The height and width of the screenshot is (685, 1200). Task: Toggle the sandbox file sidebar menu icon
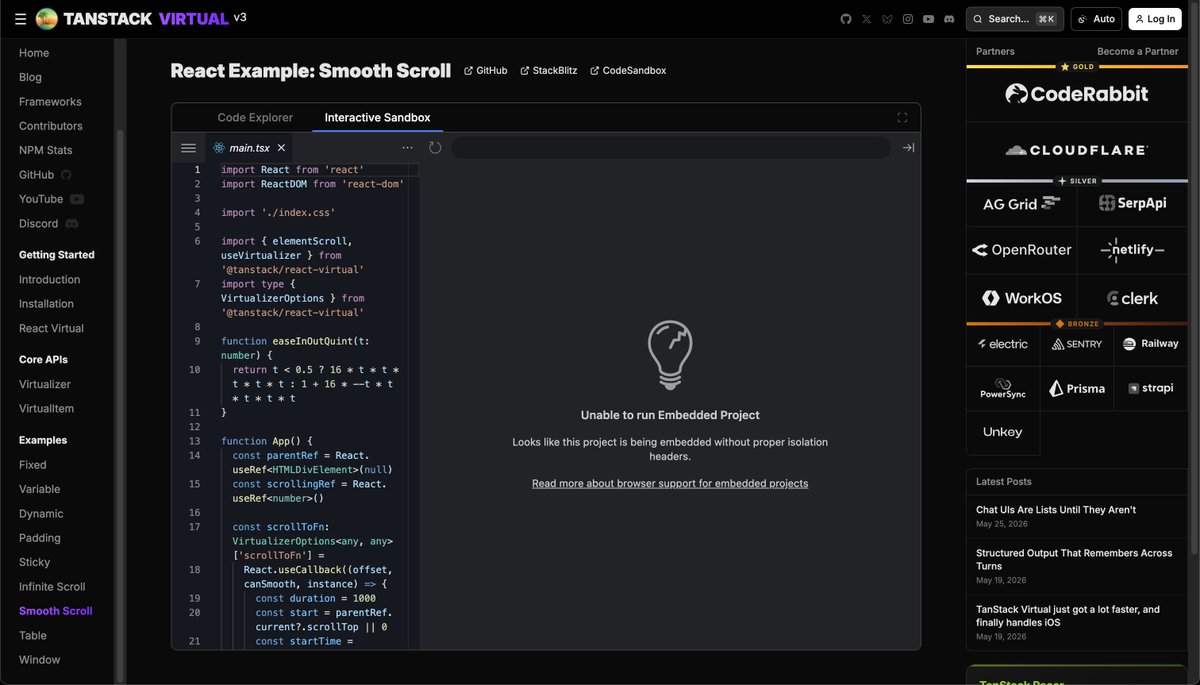pos(188,148)
